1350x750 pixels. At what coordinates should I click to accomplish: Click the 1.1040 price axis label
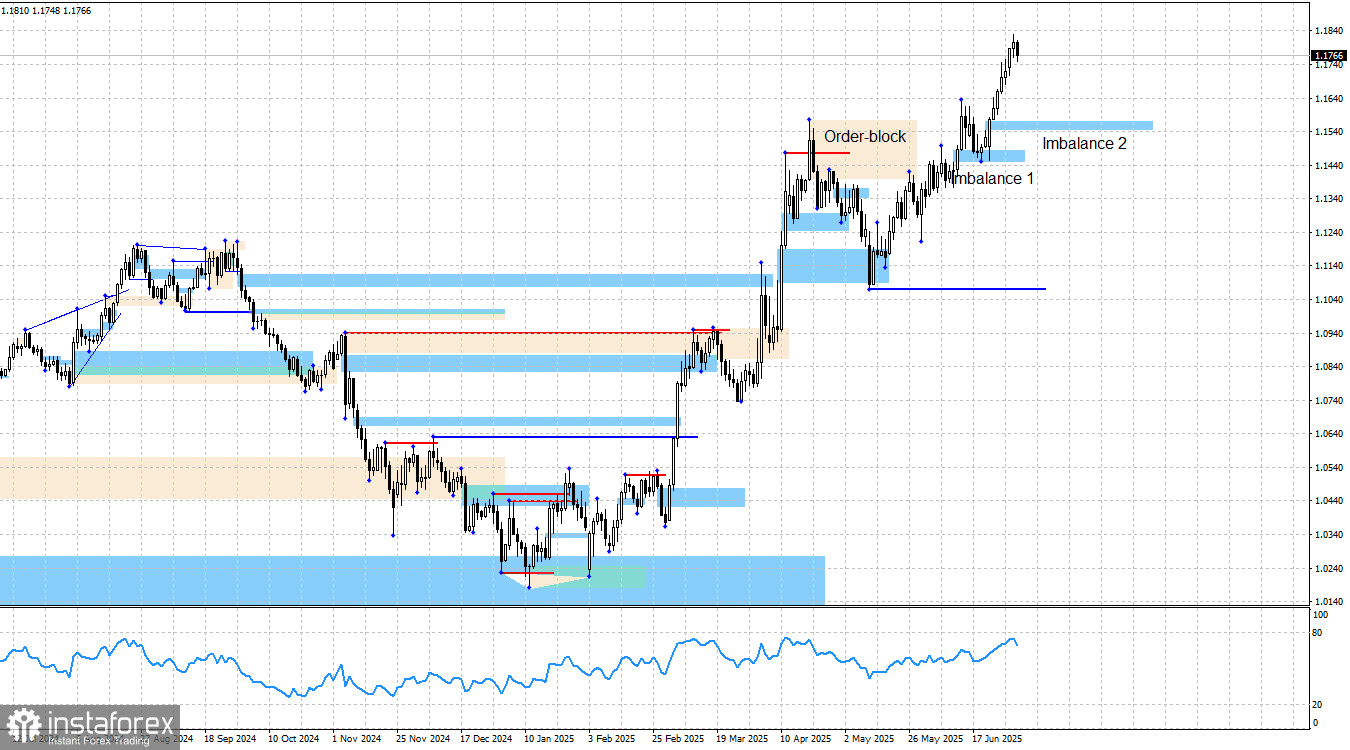click(1328, 300)
